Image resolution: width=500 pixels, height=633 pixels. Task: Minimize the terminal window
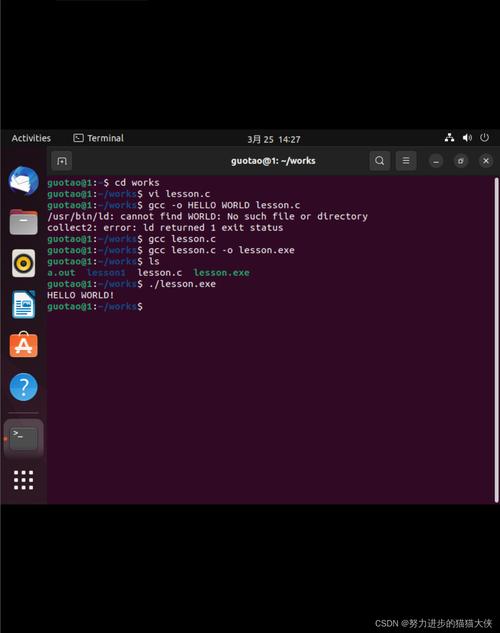point(436,161)
